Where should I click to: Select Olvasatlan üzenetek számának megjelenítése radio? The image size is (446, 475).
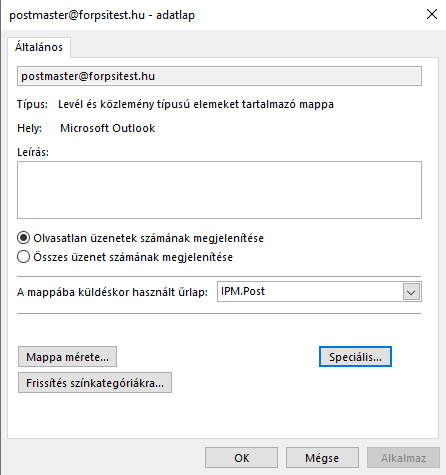pos(23,238)
